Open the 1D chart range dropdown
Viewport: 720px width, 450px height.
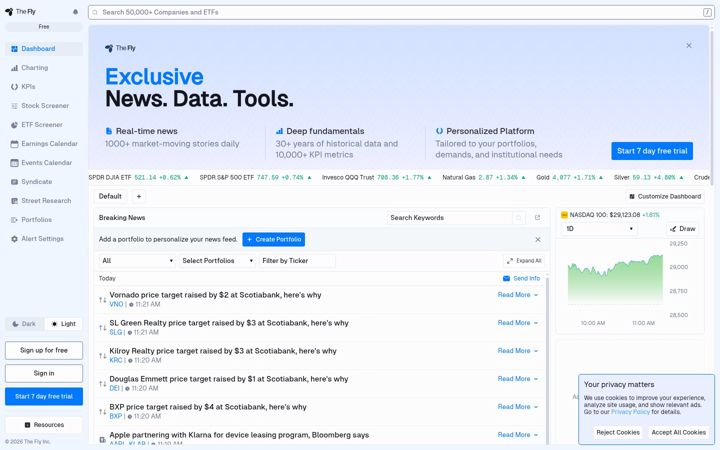[x=599, y=229]
